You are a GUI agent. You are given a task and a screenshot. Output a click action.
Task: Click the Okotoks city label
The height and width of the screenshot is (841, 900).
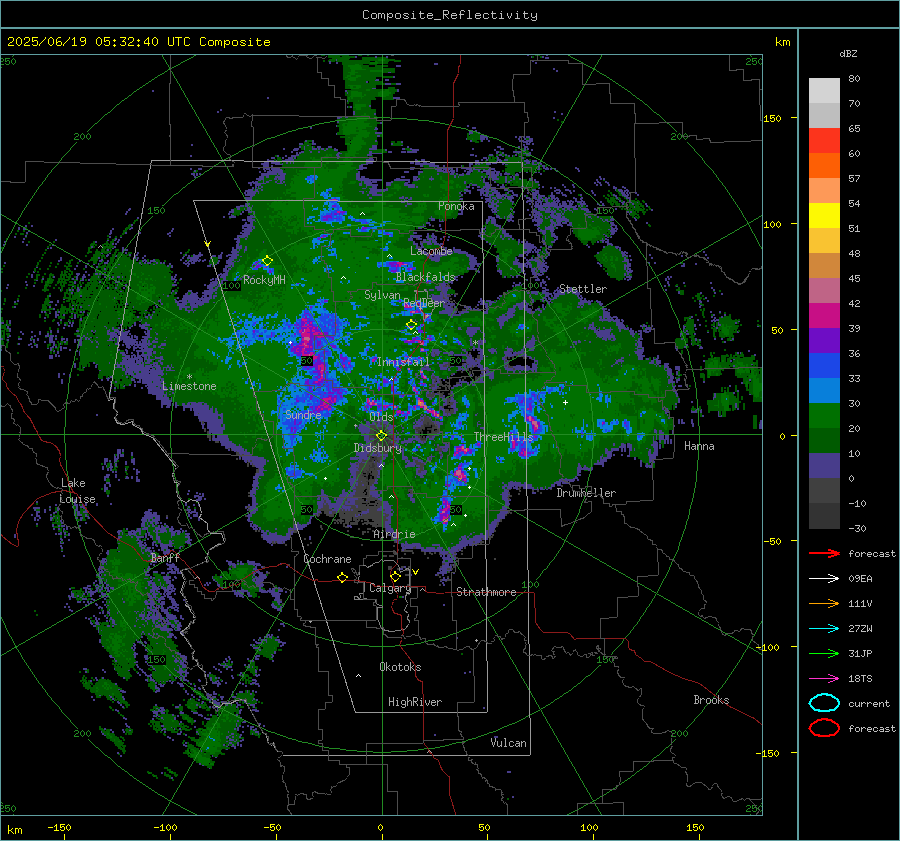pos(400,667)
